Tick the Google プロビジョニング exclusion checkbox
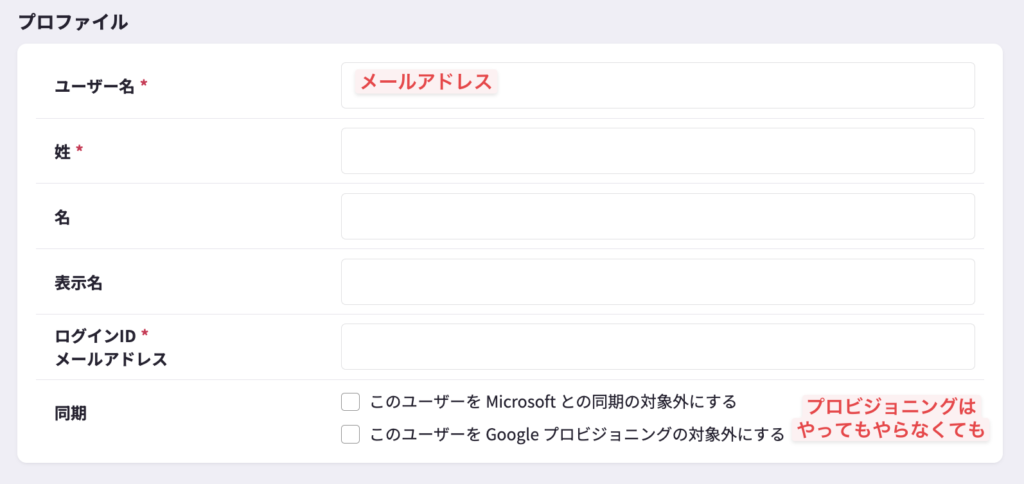 click(350, 434)
